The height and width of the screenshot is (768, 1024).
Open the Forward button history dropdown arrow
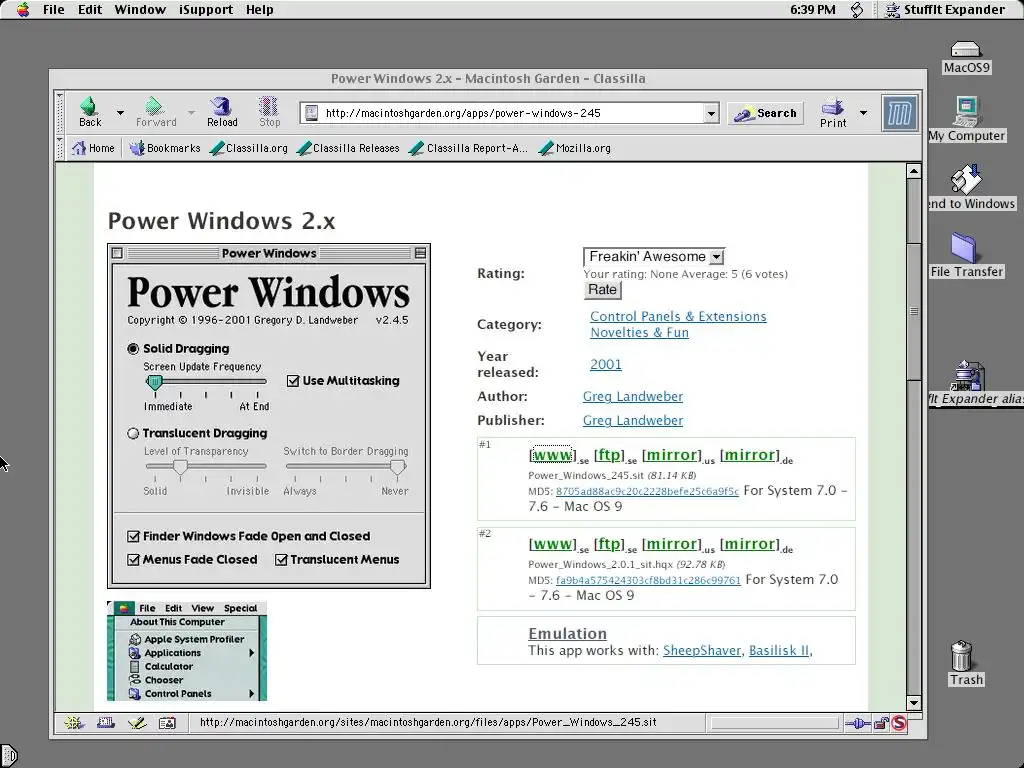point(191,113)
